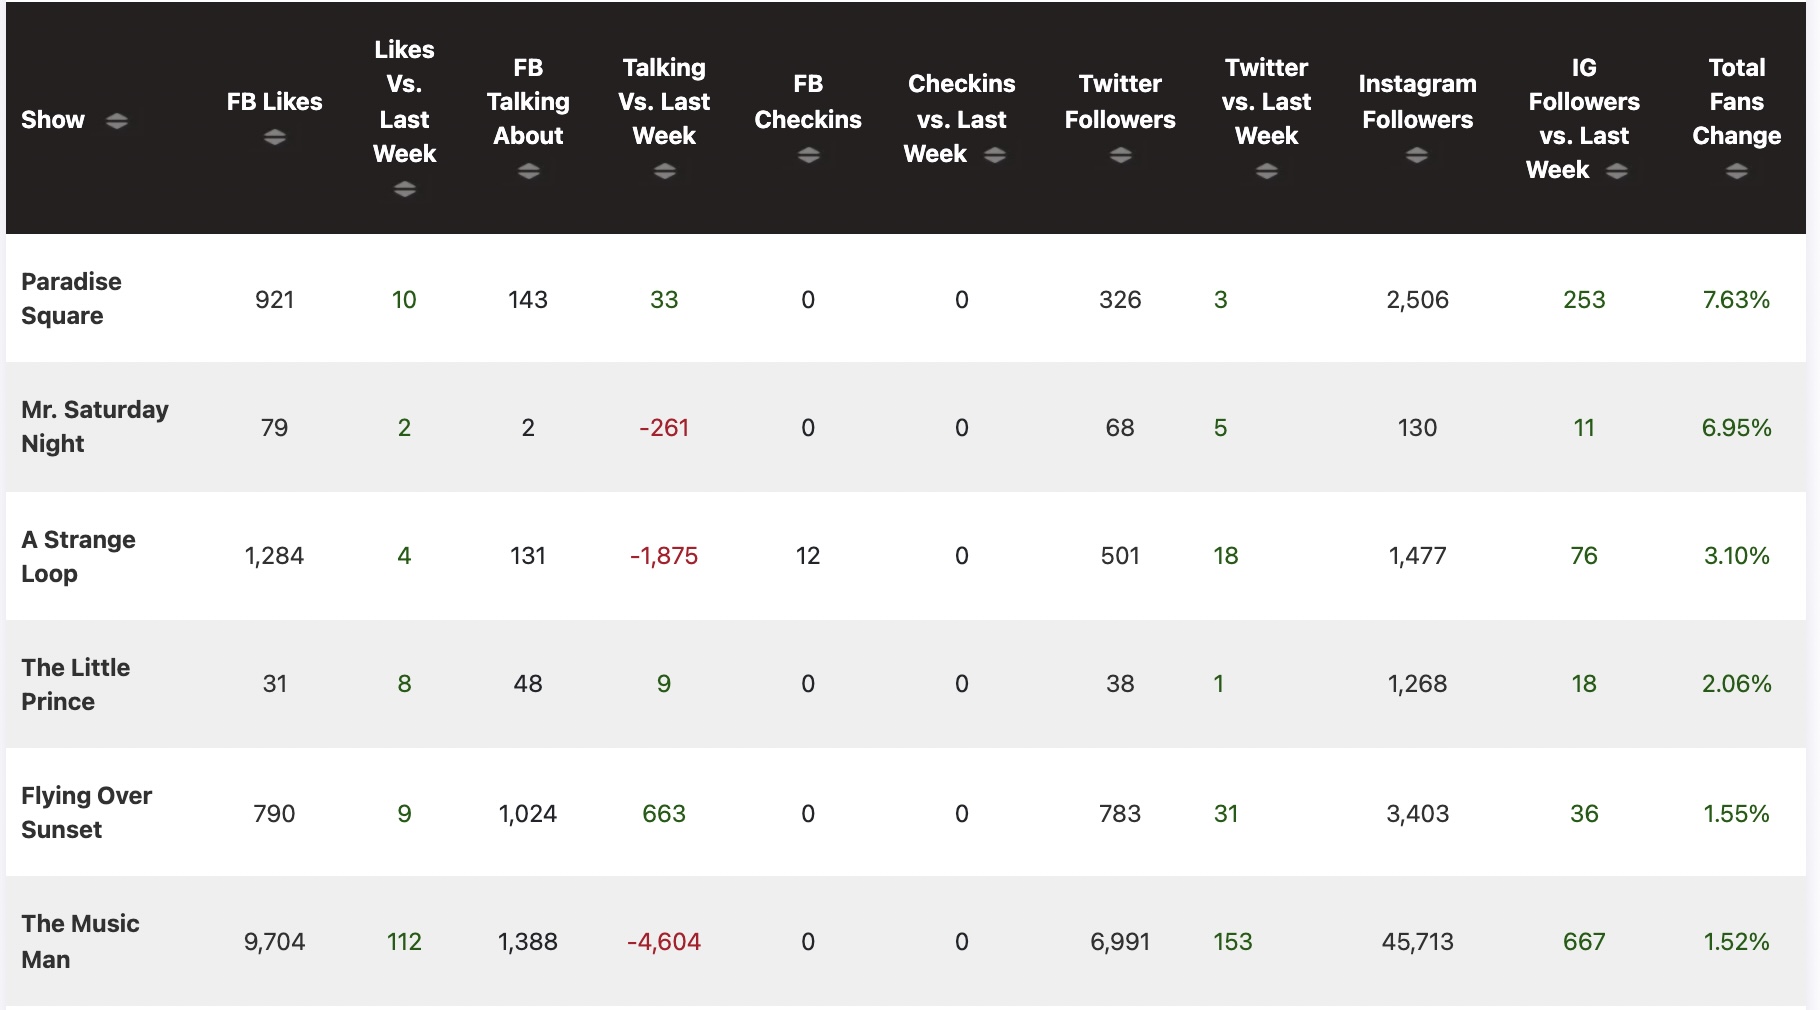Click sort arrows under FB Likes

(x=275, y=138)
